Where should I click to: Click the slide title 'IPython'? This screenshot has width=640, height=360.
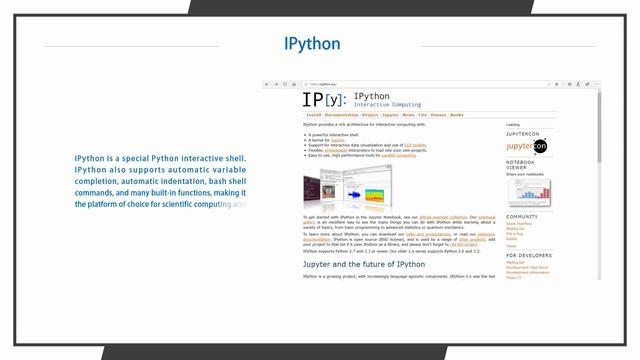[x=312, y=44]
